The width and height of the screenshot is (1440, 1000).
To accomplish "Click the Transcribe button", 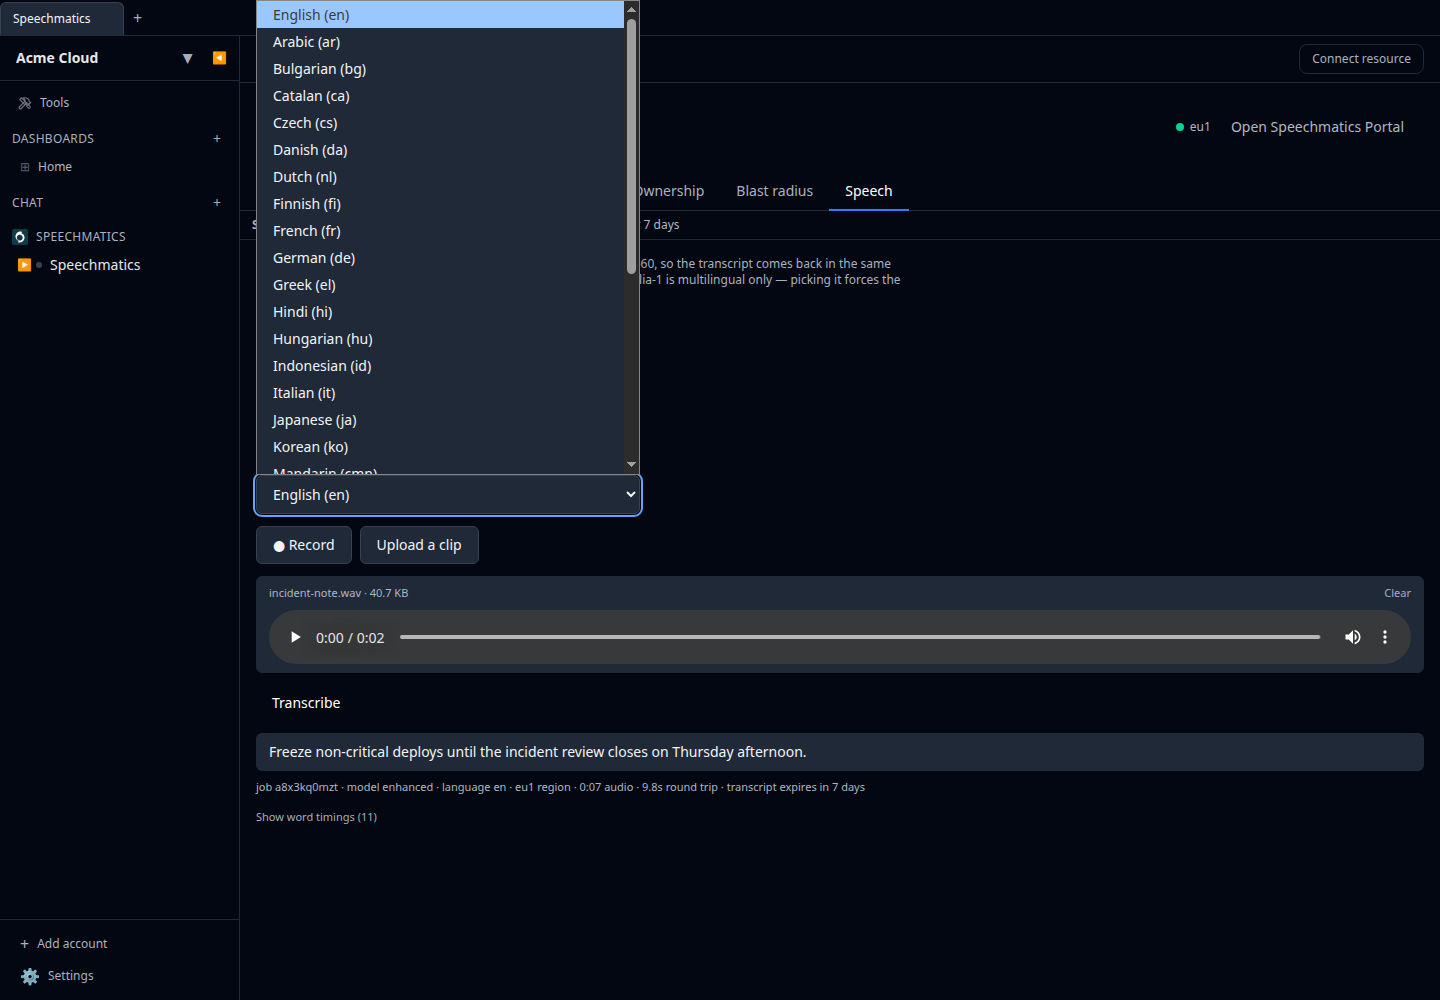I will [306, 703].
